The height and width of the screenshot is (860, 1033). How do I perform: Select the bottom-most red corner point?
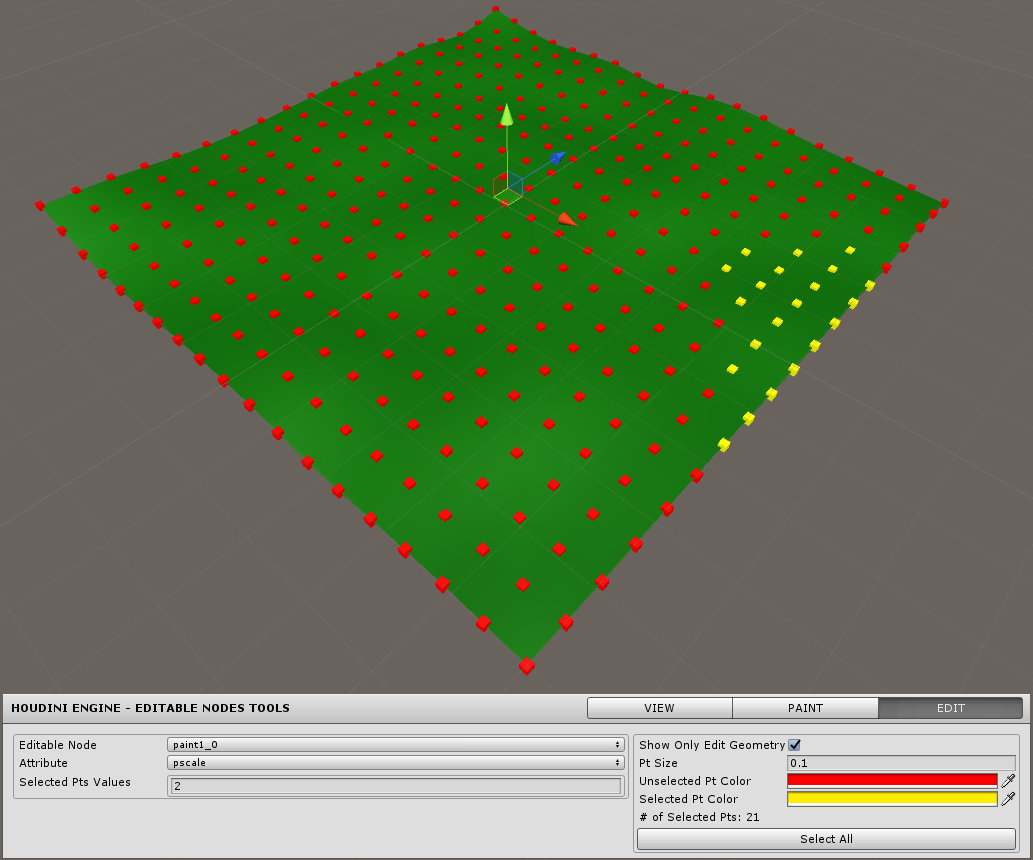click(x=527, y=666)
